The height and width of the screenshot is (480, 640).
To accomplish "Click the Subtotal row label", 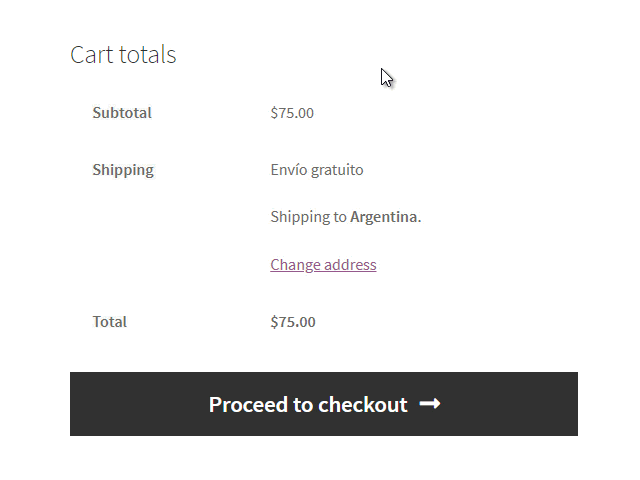I will [x=122, y=113].
